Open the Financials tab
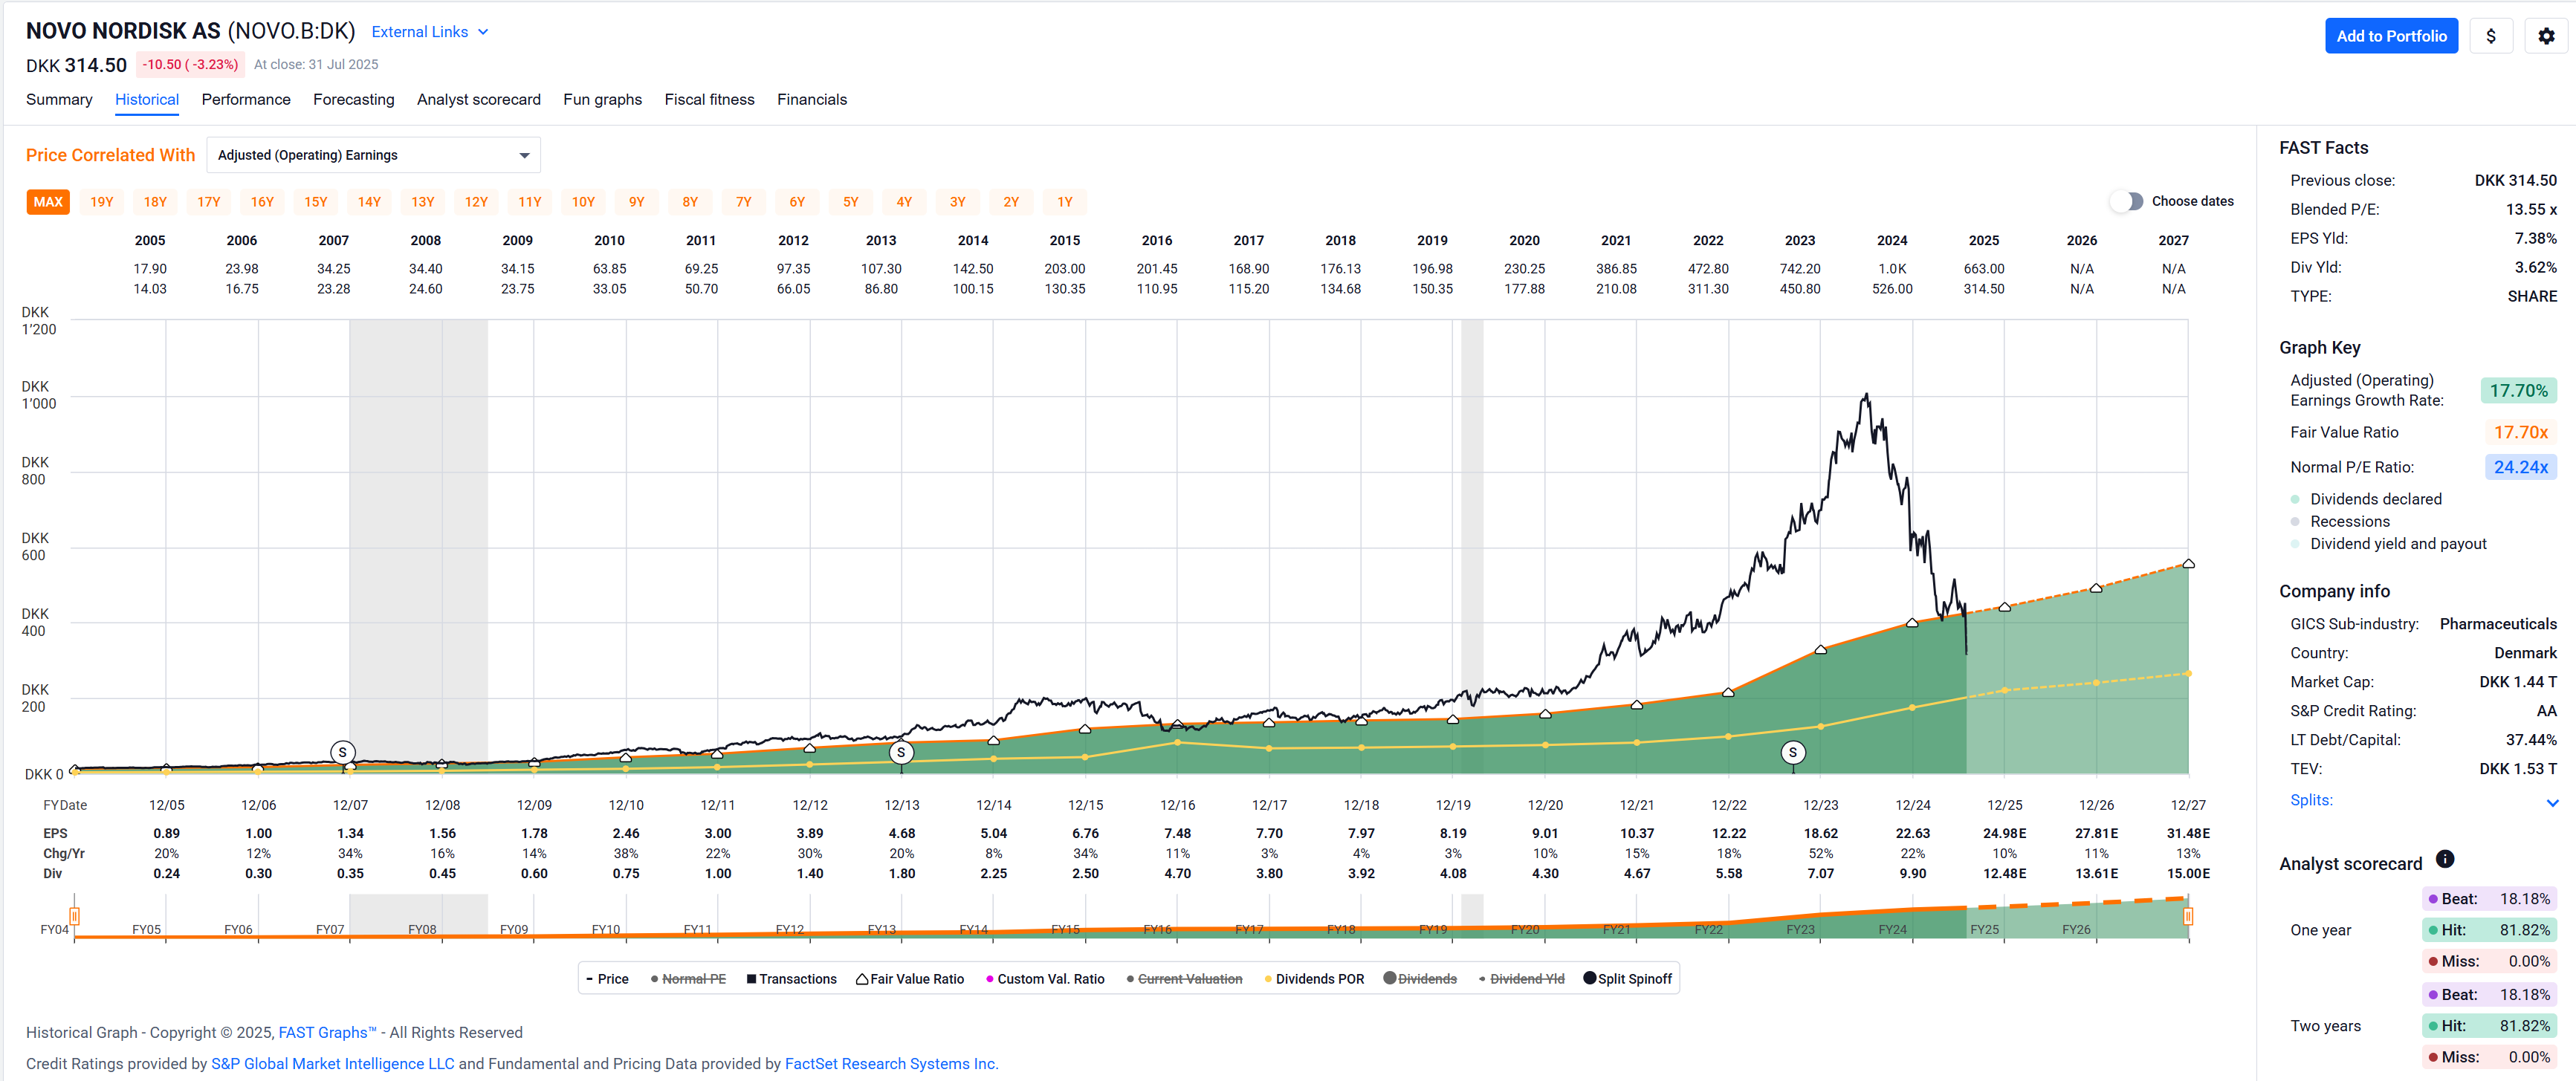 point(812,99)
